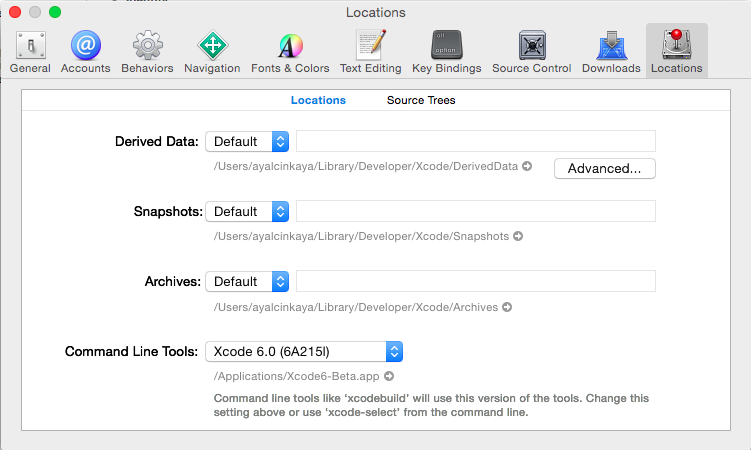The height and width of the screenshot is (450, 751).
Task: Click the Derived Data path field
Action: [x=476, y=141]
